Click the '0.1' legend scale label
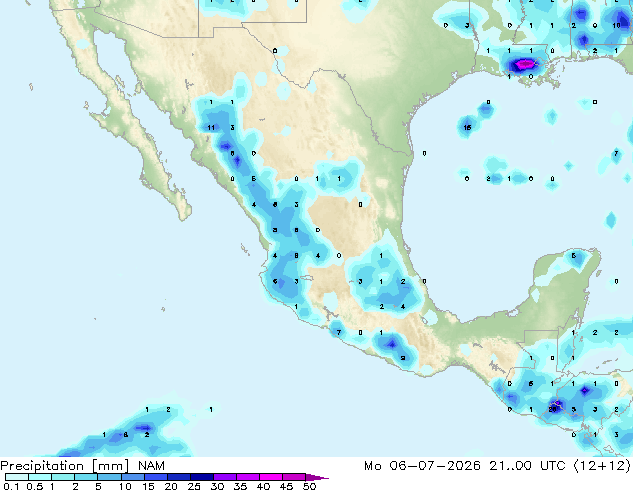634x490 pixels. click(10, 486)
